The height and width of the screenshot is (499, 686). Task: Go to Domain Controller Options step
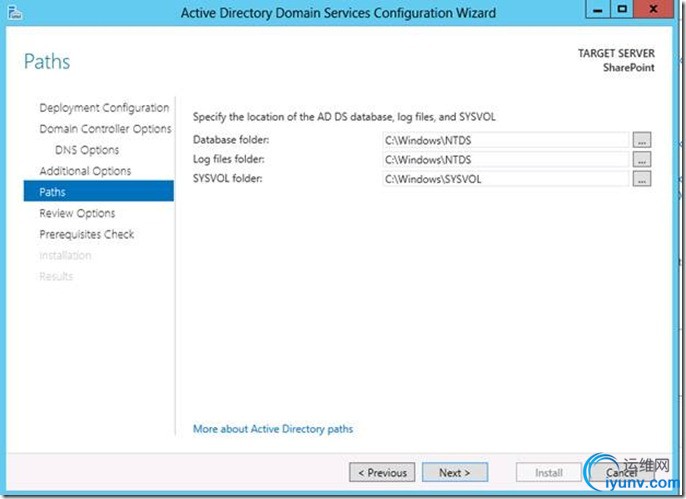(x=105, y=129)
